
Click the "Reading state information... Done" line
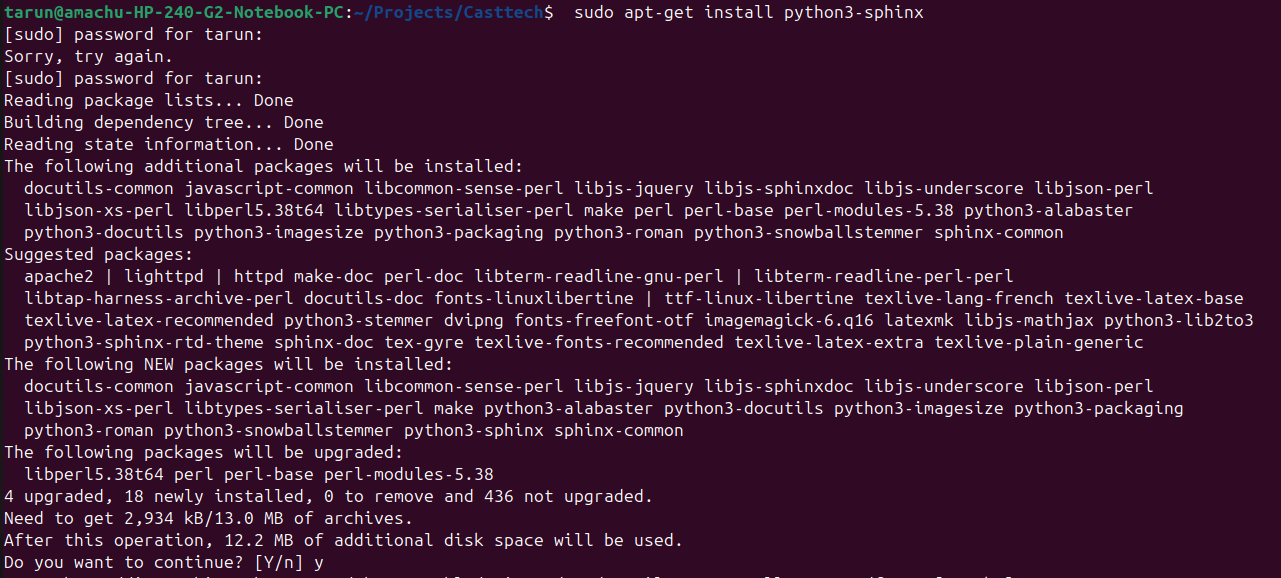click(x=168, y=144)
